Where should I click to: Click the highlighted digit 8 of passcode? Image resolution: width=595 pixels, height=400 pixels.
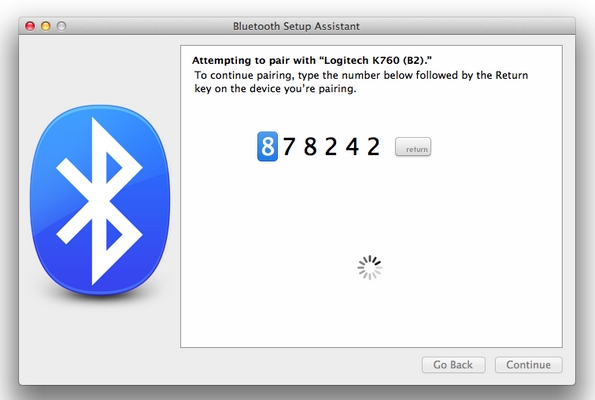[268, 146]
